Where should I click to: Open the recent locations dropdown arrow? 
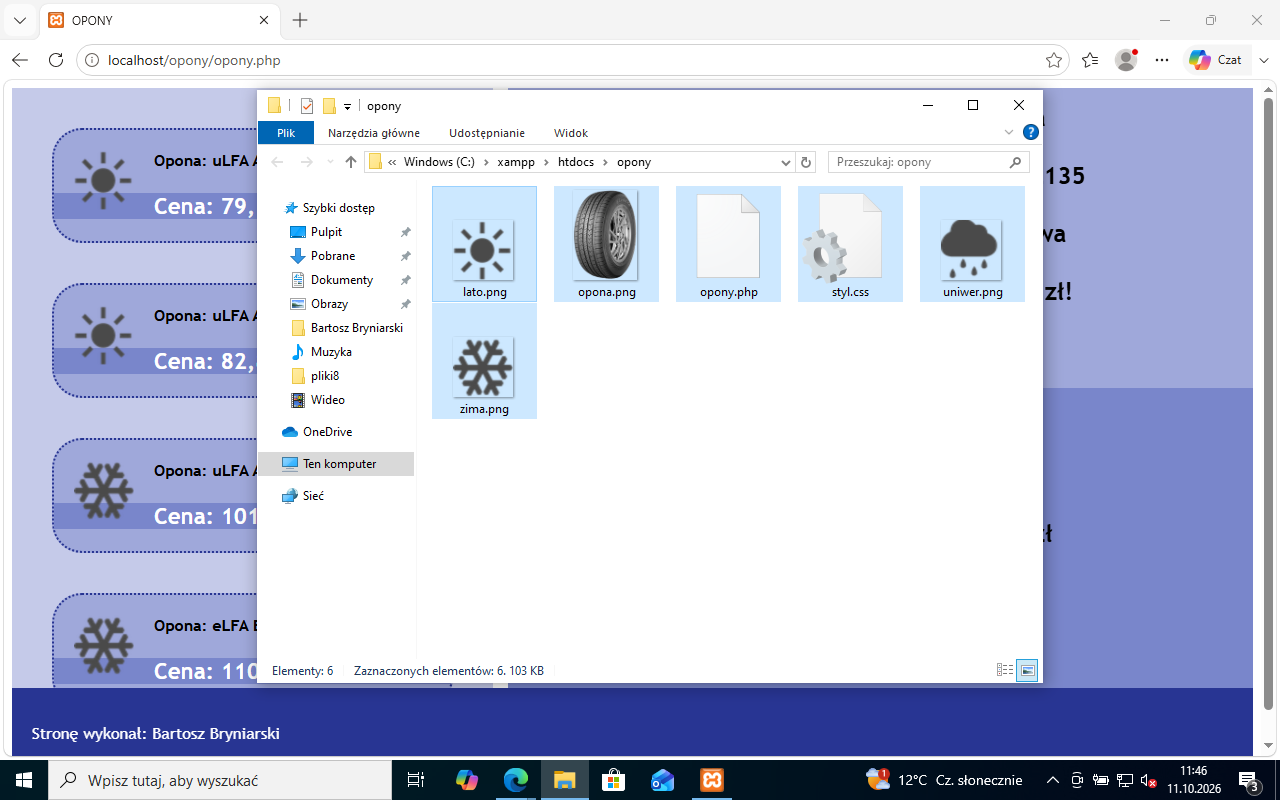tap(330, 162)
